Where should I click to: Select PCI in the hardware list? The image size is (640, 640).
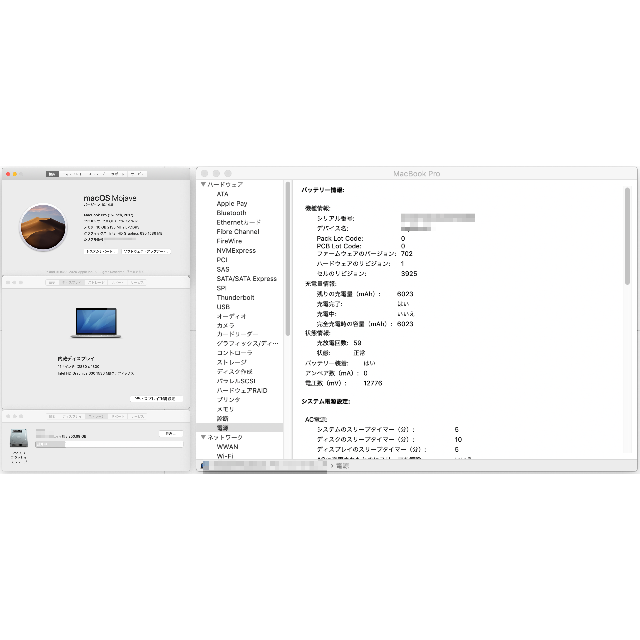tap(222, 260)
